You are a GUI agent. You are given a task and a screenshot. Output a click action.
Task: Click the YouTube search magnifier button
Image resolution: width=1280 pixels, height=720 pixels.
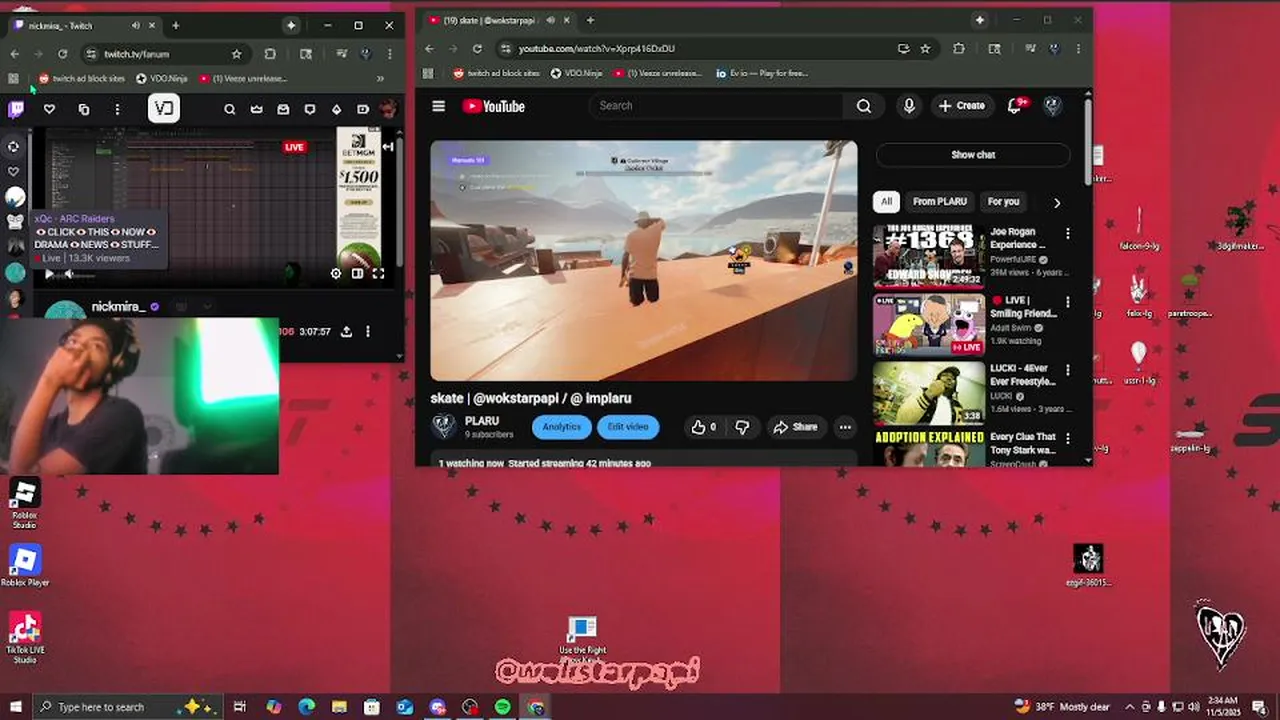pyautogui.click(x=864, y=106)
